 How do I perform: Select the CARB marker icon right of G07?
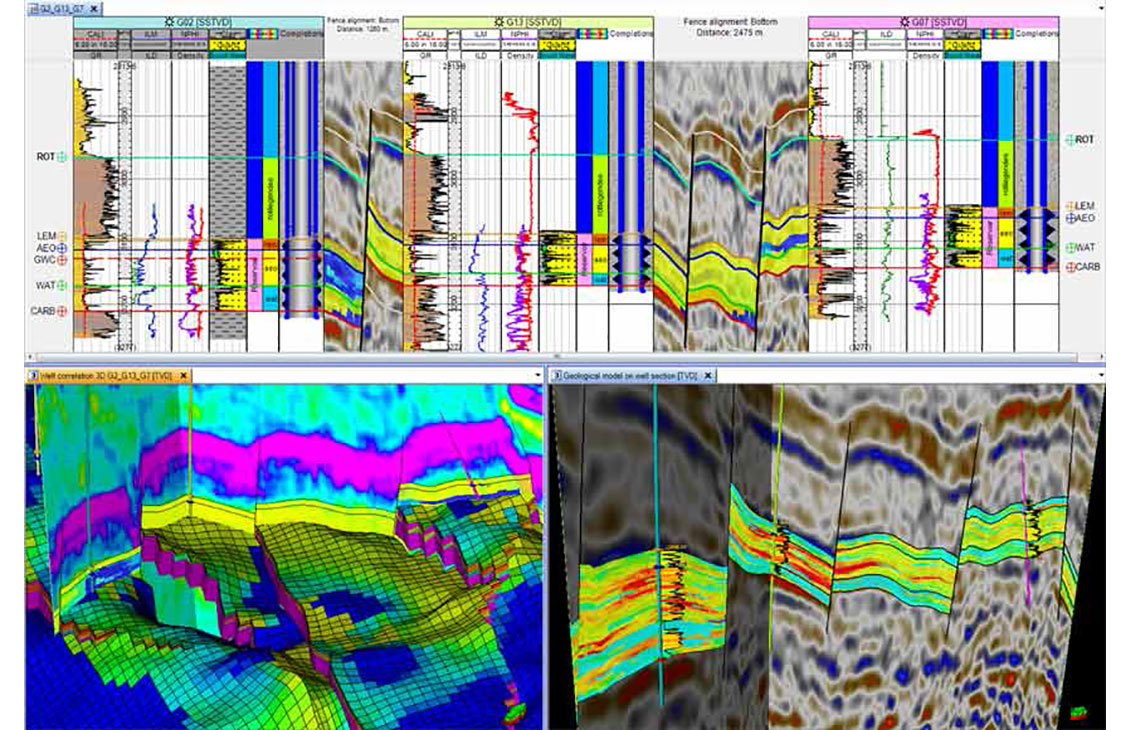(x=1070, y=267)
